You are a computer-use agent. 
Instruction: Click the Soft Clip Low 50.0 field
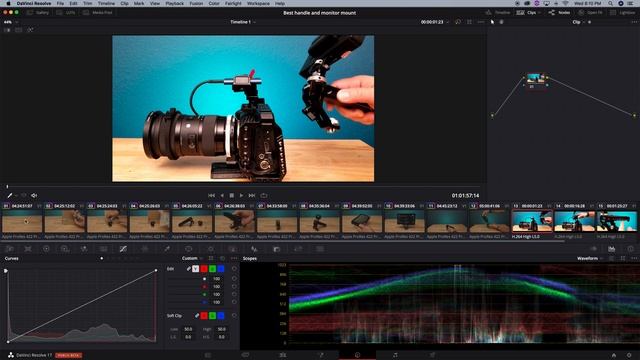(188, 329)
